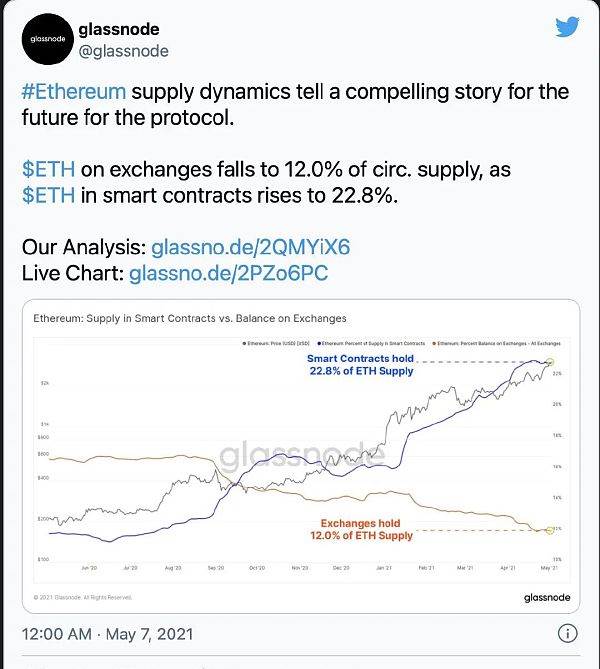Open the #Ethereum hashtag
This screenshot has width=600, height=669.
pyautogui.click(x=74, y=92)
